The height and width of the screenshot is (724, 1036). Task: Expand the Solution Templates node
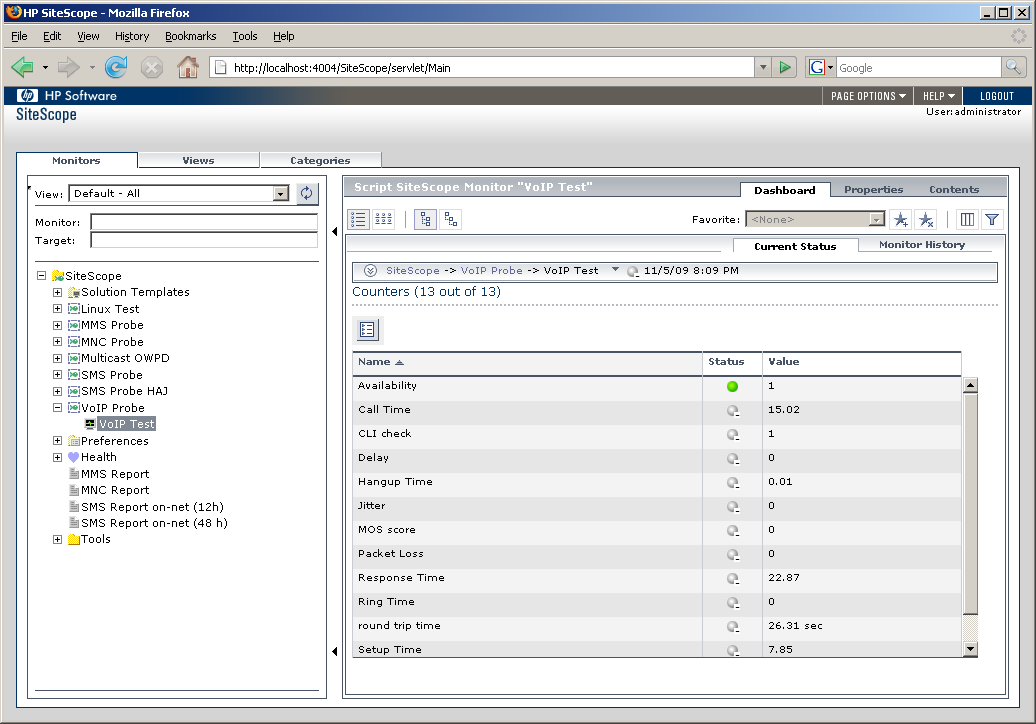tap(57, 292)
